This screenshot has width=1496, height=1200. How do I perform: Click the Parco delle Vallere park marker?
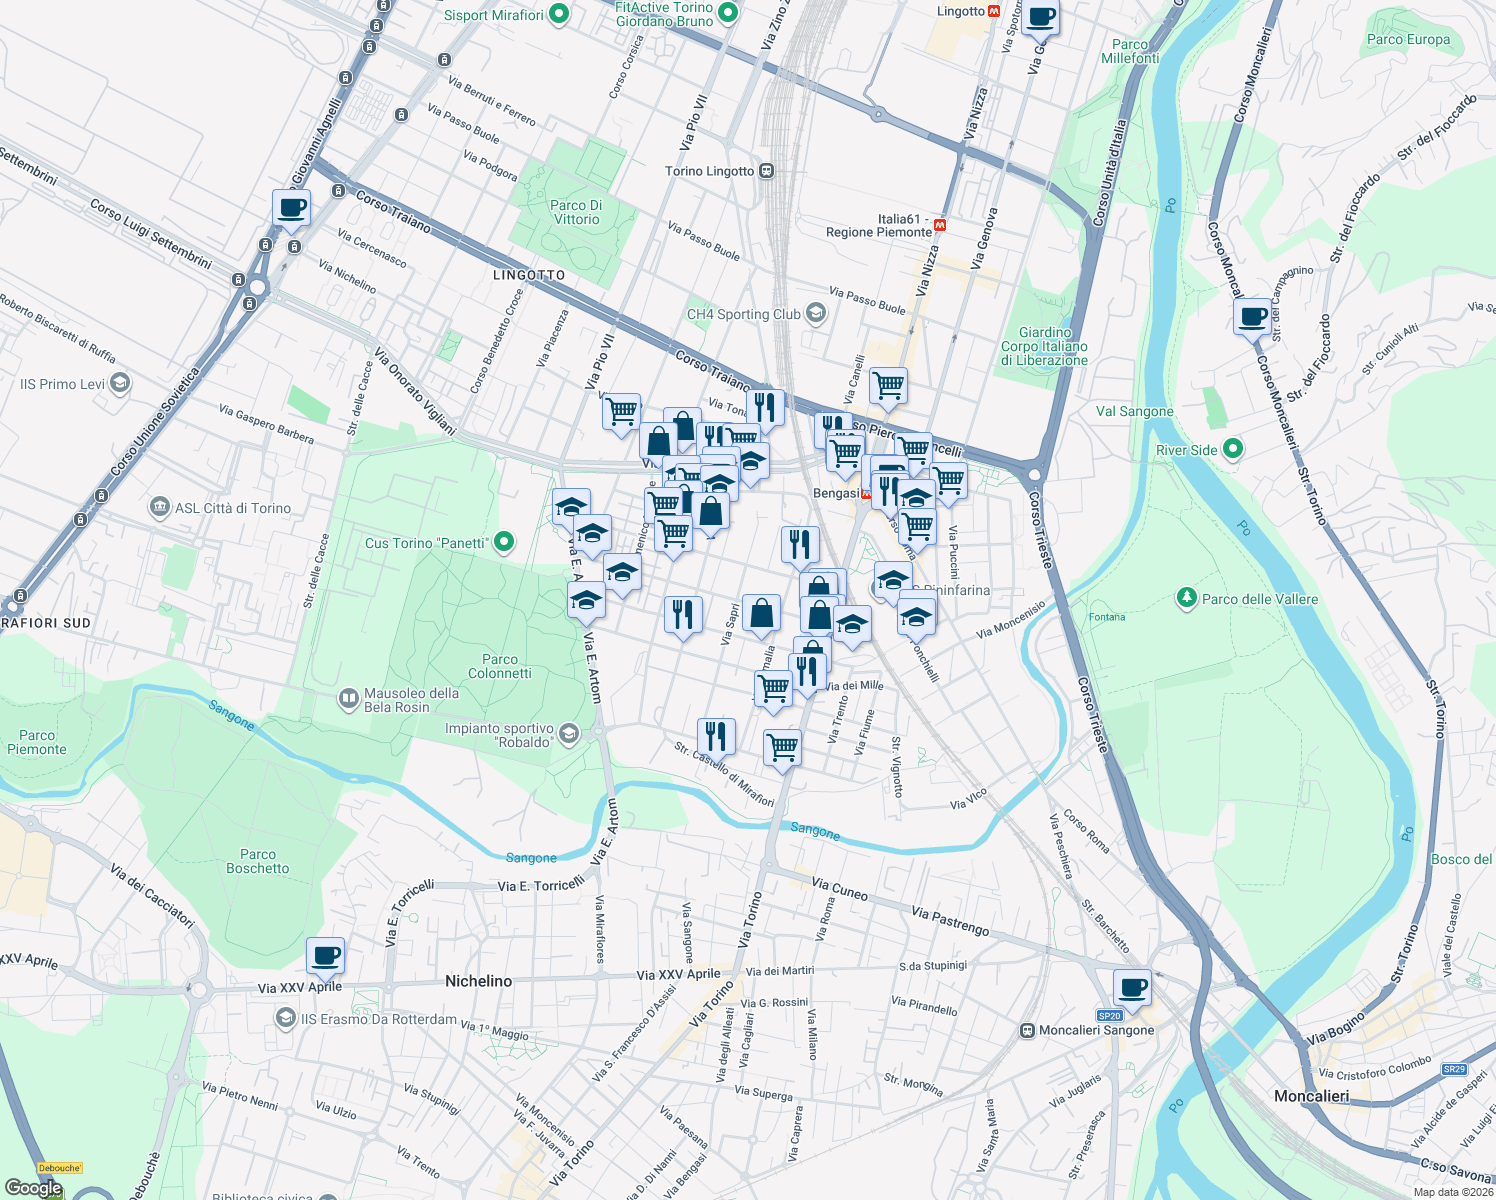pyautogui.click(x=1185, y=597)
